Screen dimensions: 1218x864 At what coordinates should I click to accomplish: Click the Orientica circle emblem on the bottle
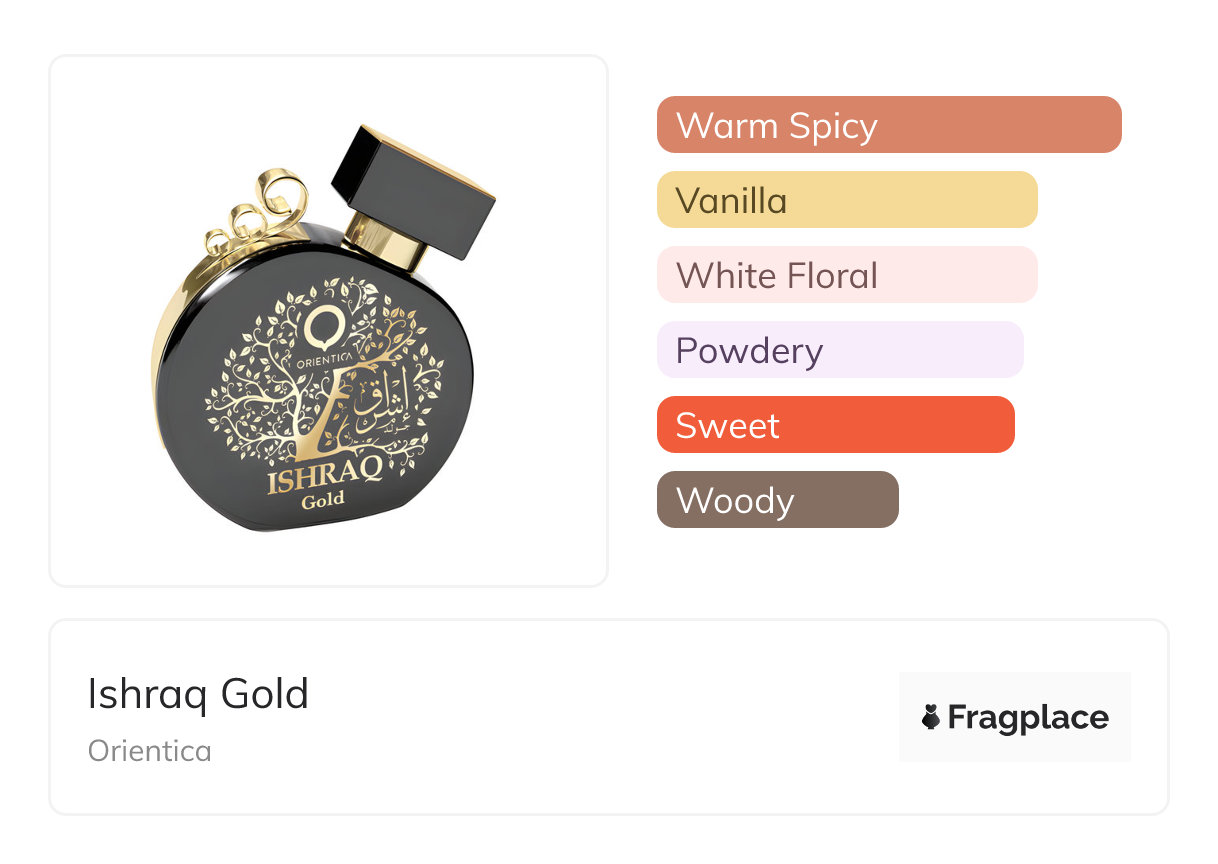pyautogui.click(x=321, y=326)
